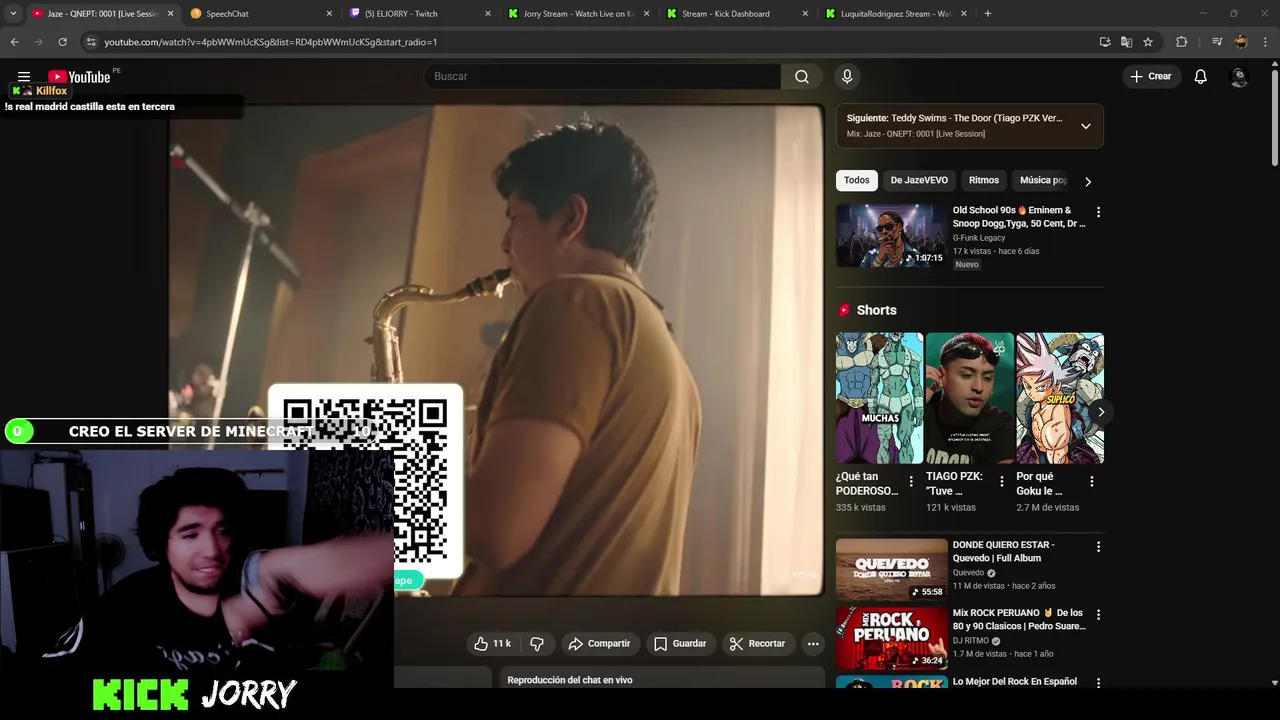Click the browser address bar URL

271,42
